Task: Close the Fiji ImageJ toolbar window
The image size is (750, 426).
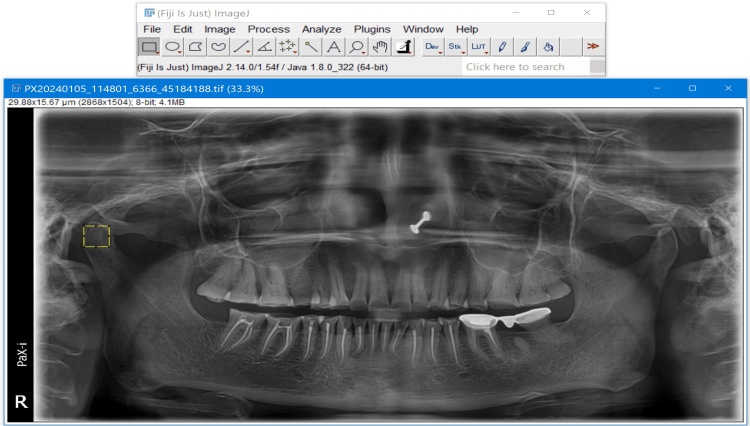Action: click(x=587, y=13)
